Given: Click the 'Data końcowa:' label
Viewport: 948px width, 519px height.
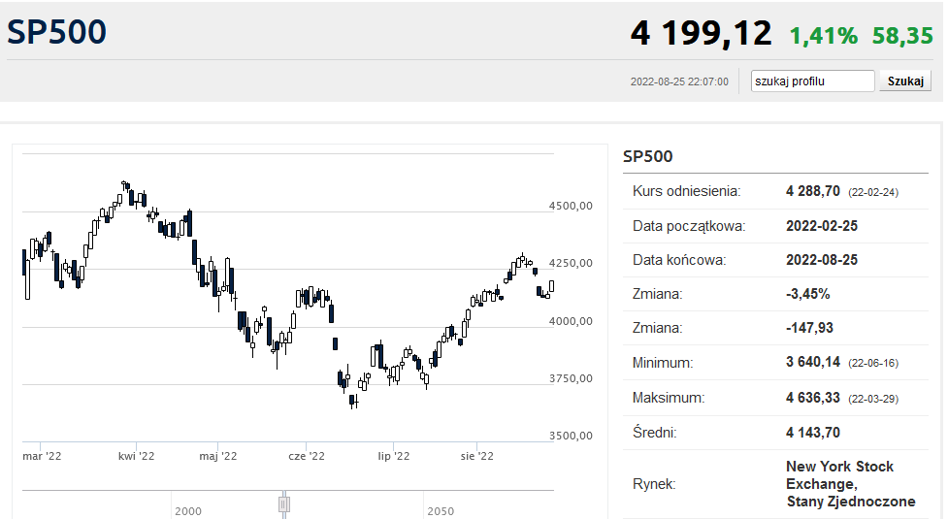Looking at the screenshot, I should click(679, 260).
